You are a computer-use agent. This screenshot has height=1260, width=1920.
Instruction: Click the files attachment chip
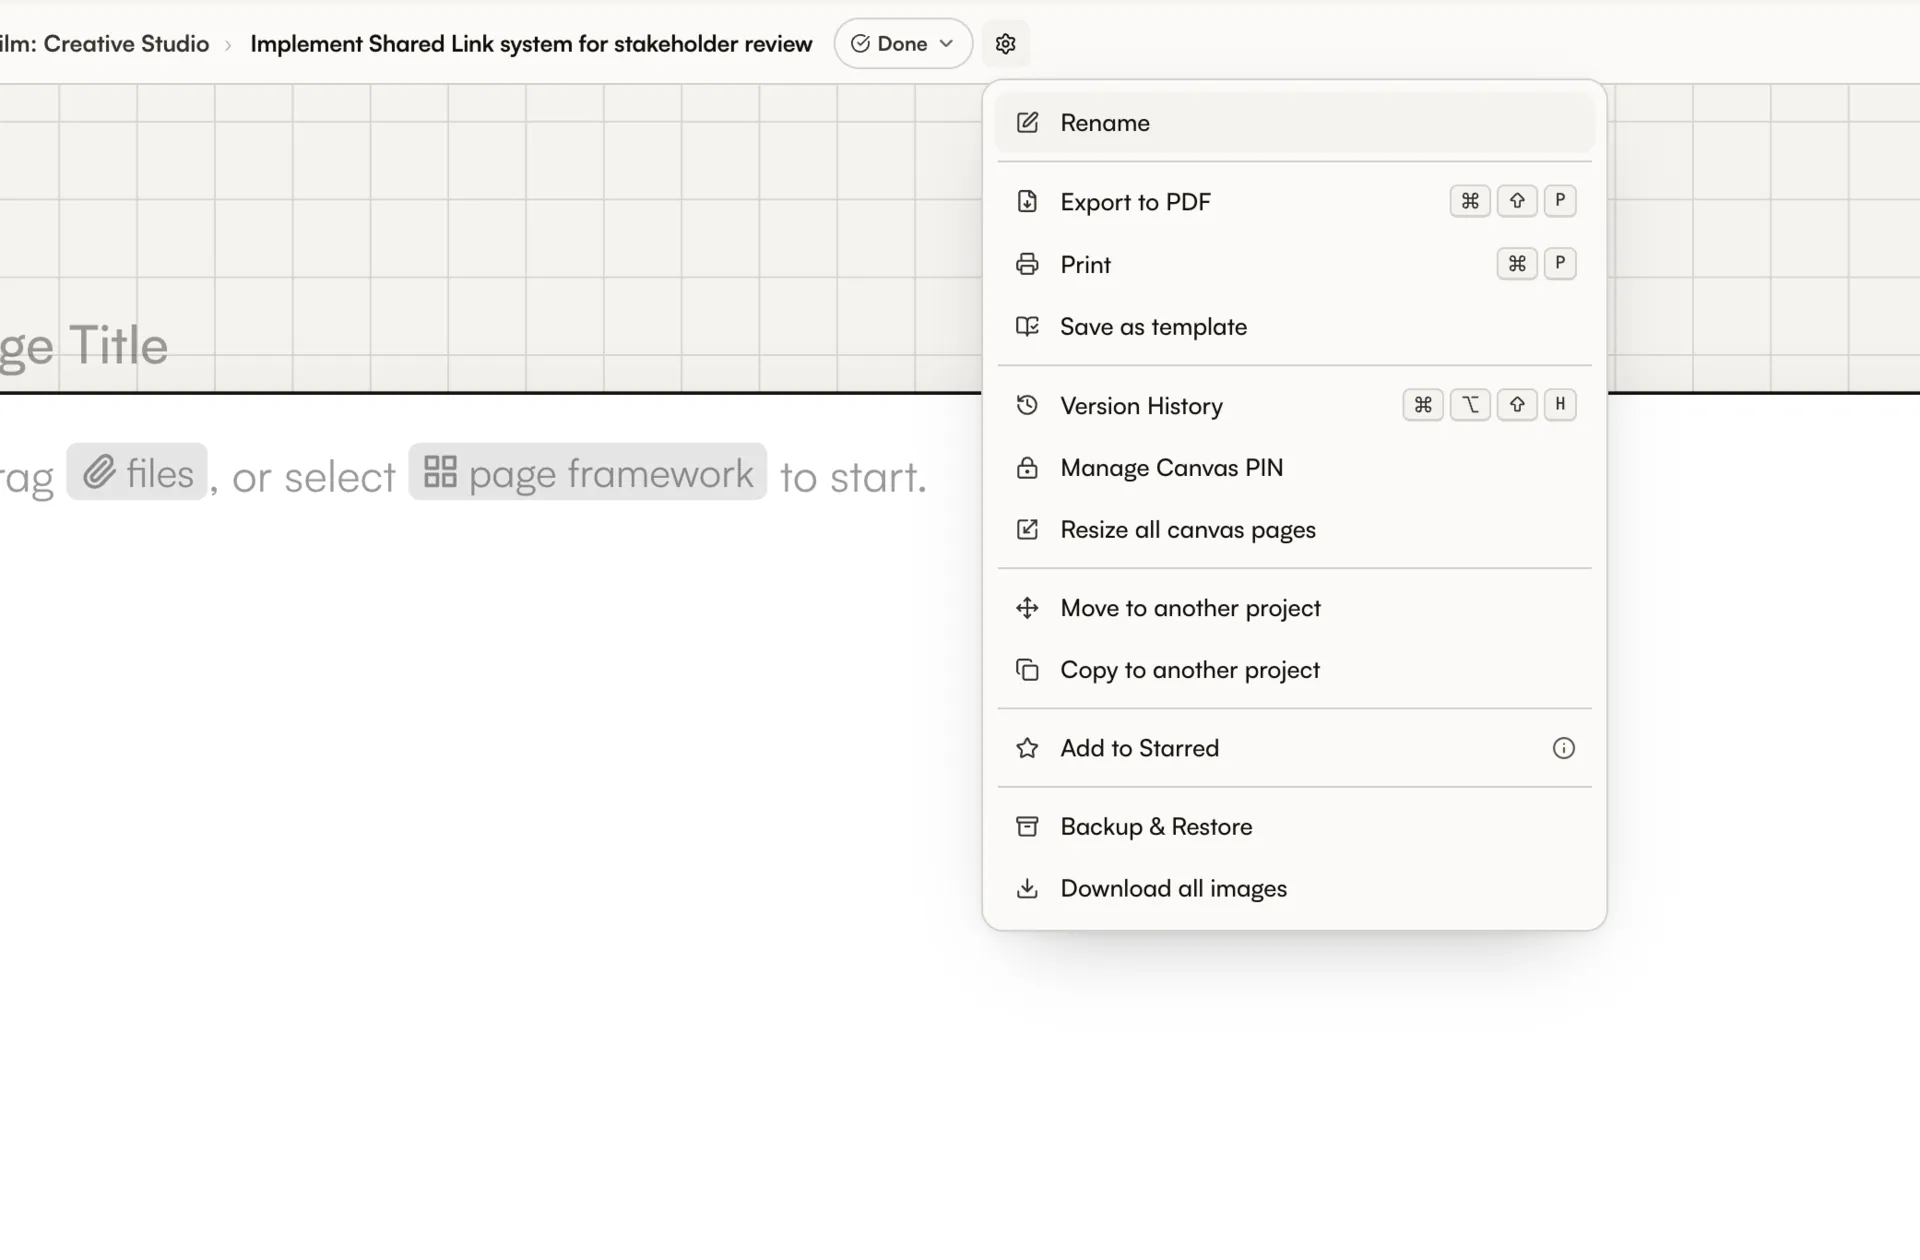137,472
